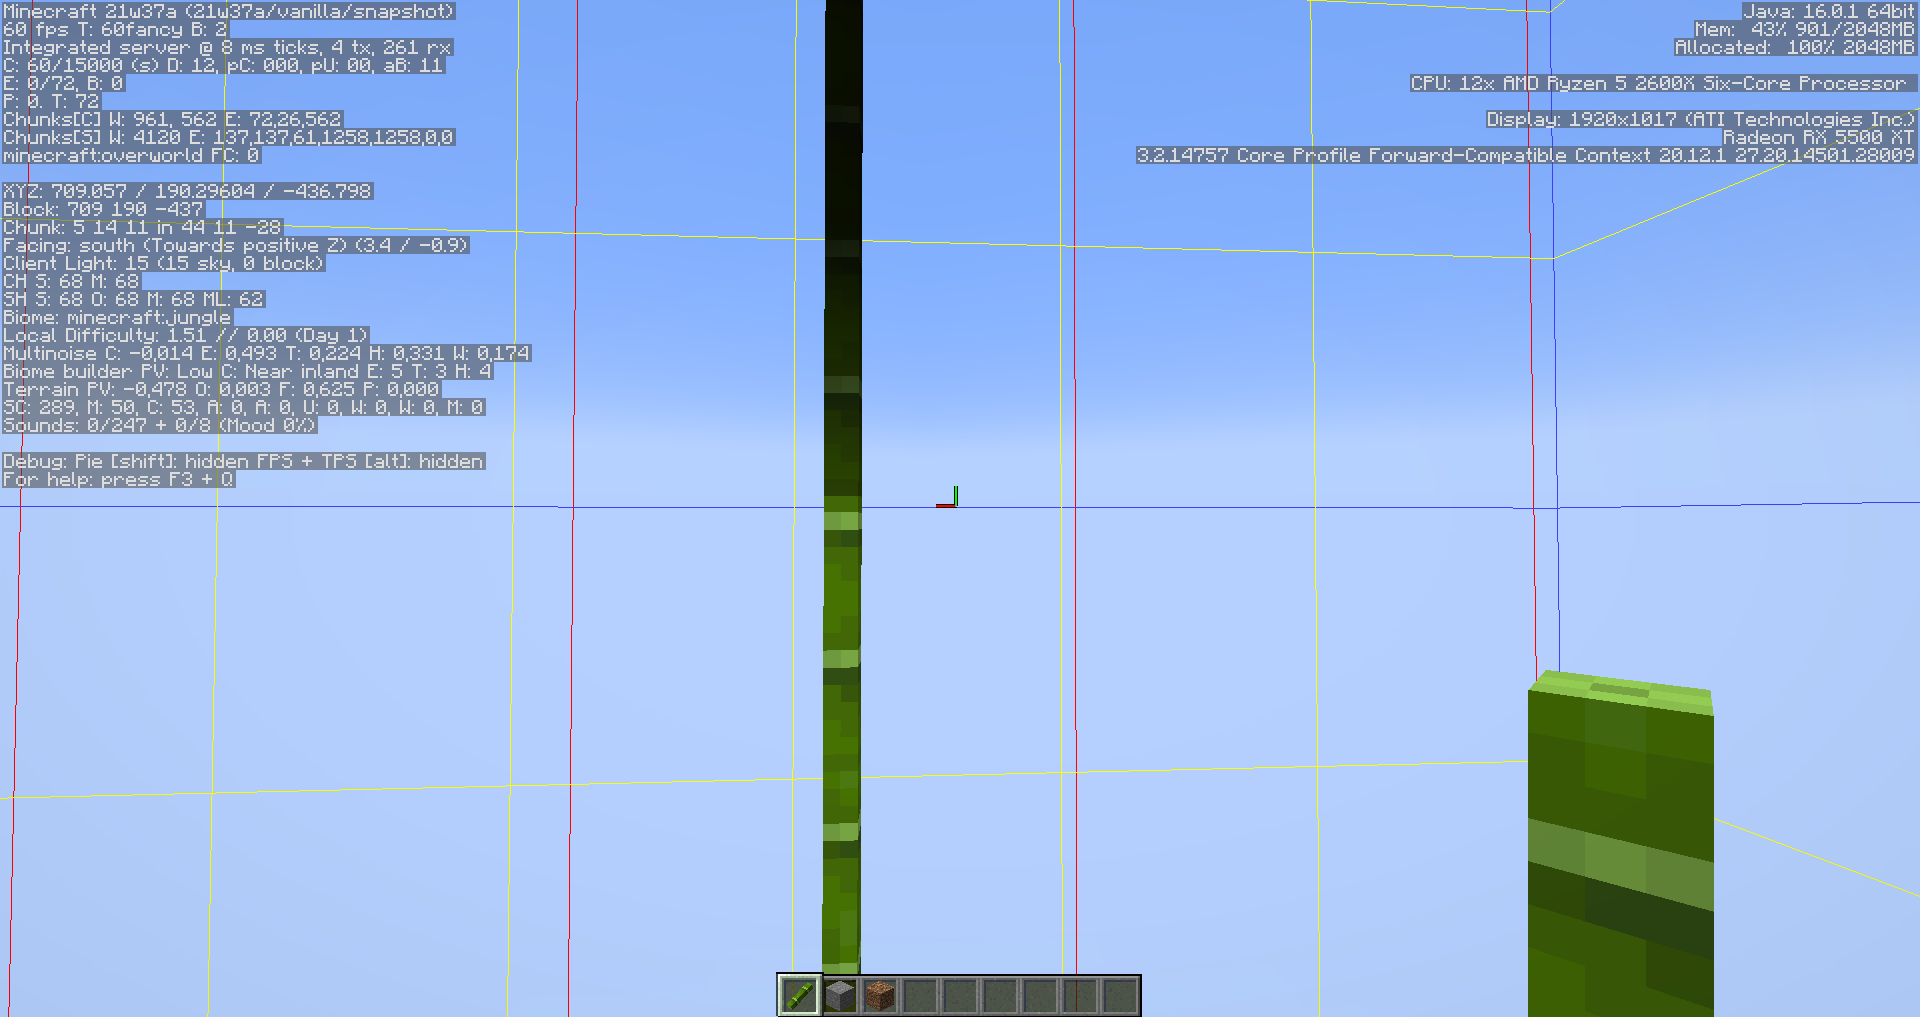Click the "Chunk: 5 14 11" line

143,227
